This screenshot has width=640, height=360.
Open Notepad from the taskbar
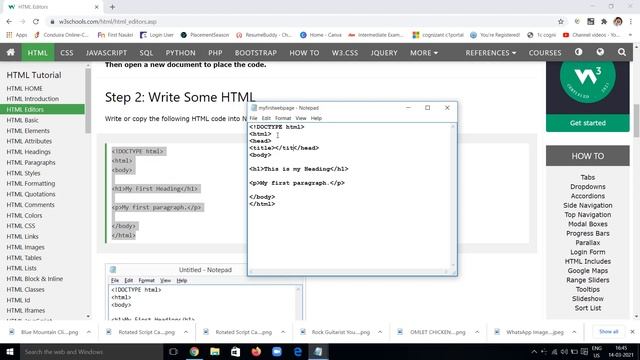pyautogui.click(x=318, y=351)
